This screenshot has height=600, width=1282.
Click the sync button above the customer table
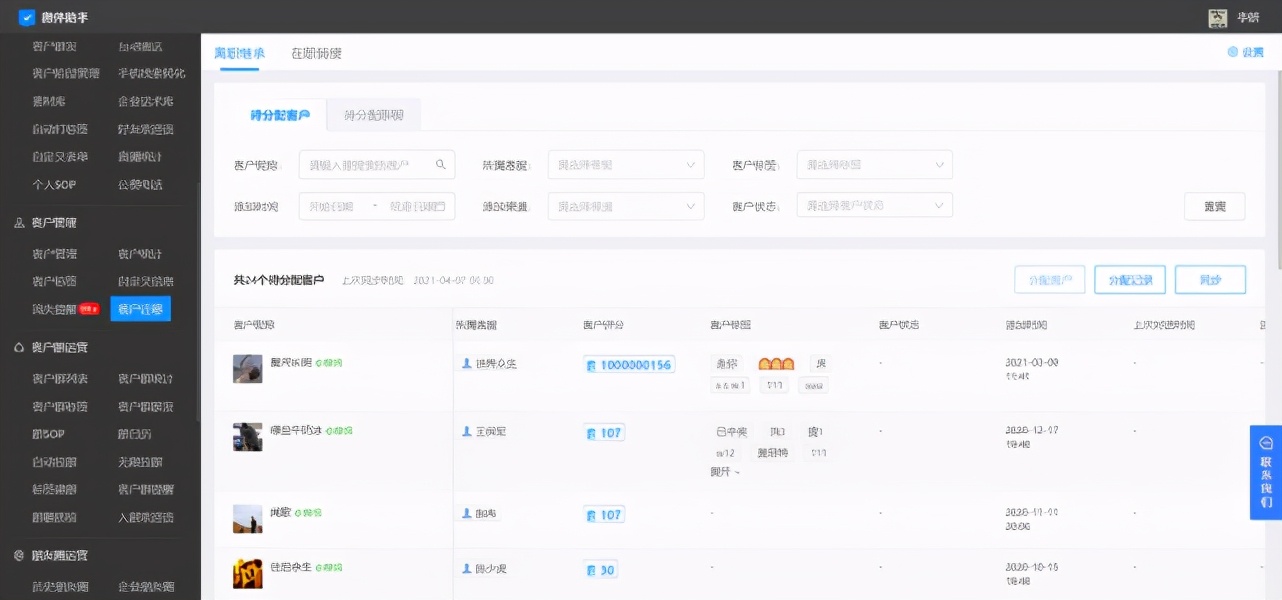click(x=1212, y=279)
